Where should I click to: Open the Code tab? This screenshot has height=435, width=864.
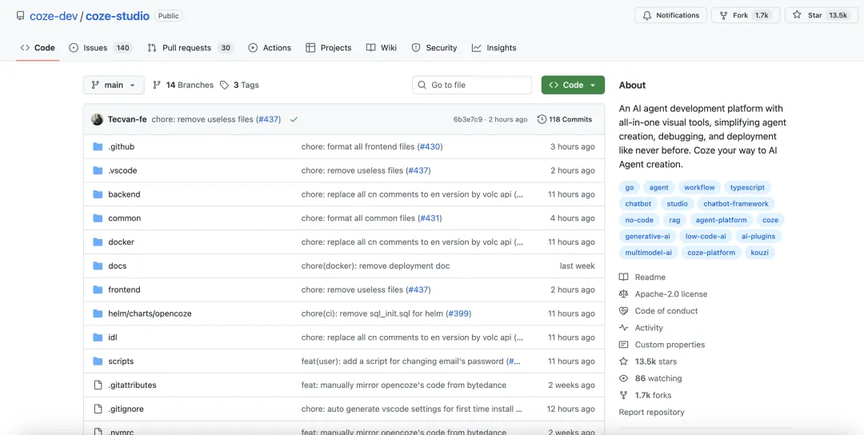(x=37, y=48)
